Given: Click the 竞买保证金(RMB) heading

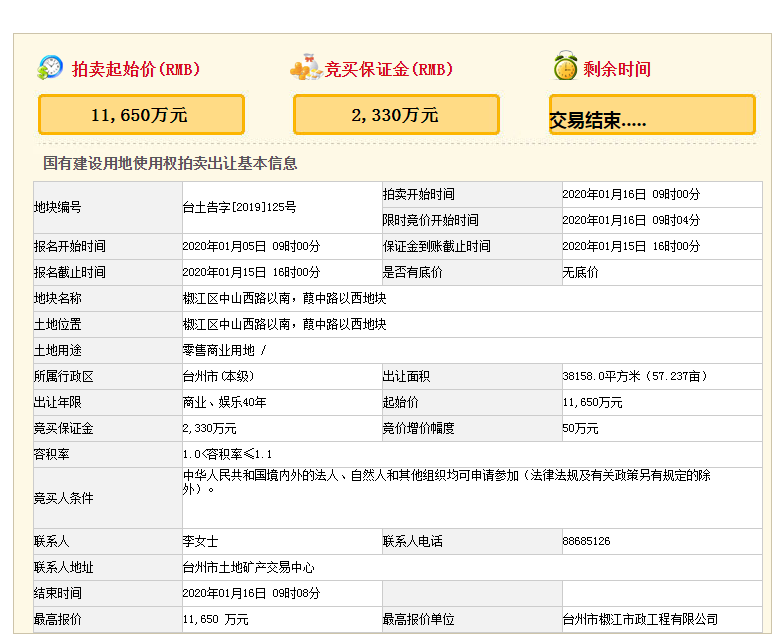Looking at the screenshot, I should (389, 69).
